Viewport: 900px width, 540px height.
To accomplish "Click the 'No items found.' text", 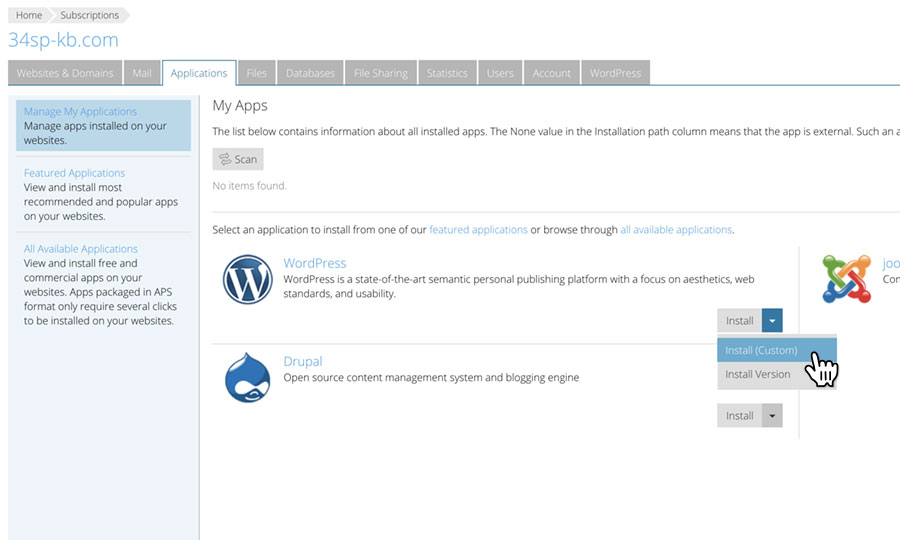I will (x=249, y=186).
